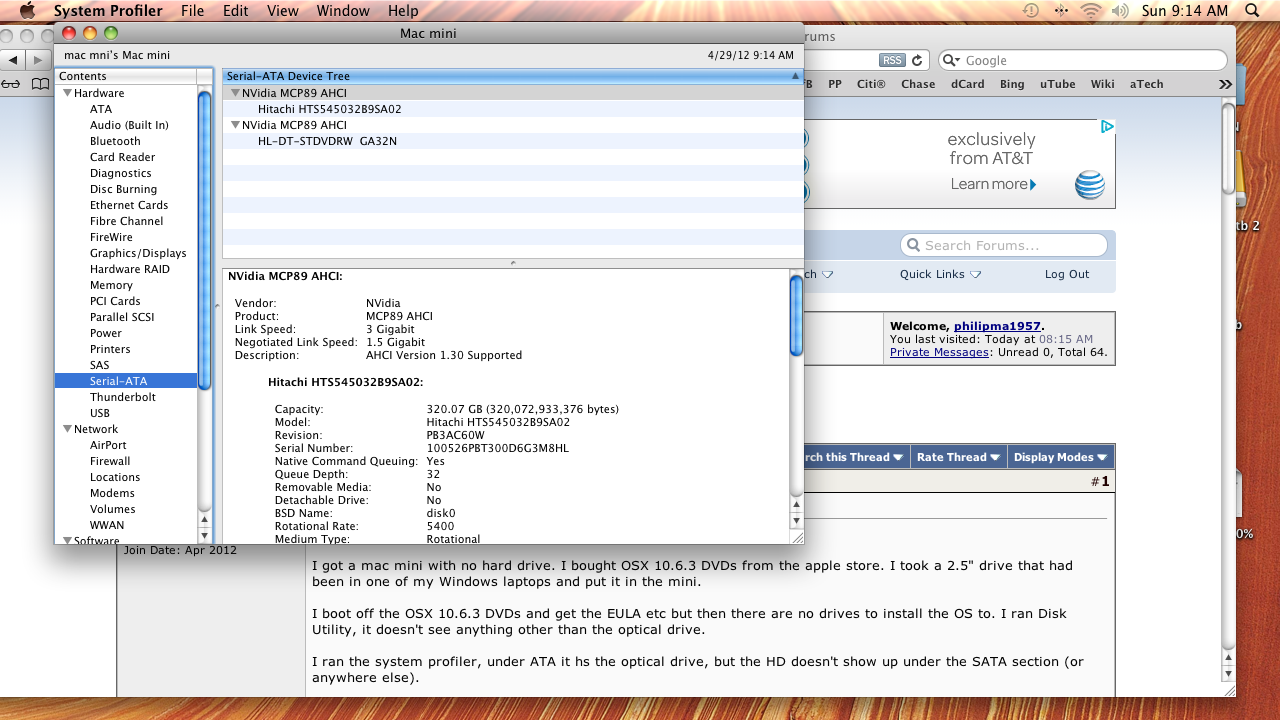Reload the page with the refresh icon
The height and width of the screenshot is (720, 1280).
tap(917, 60)
